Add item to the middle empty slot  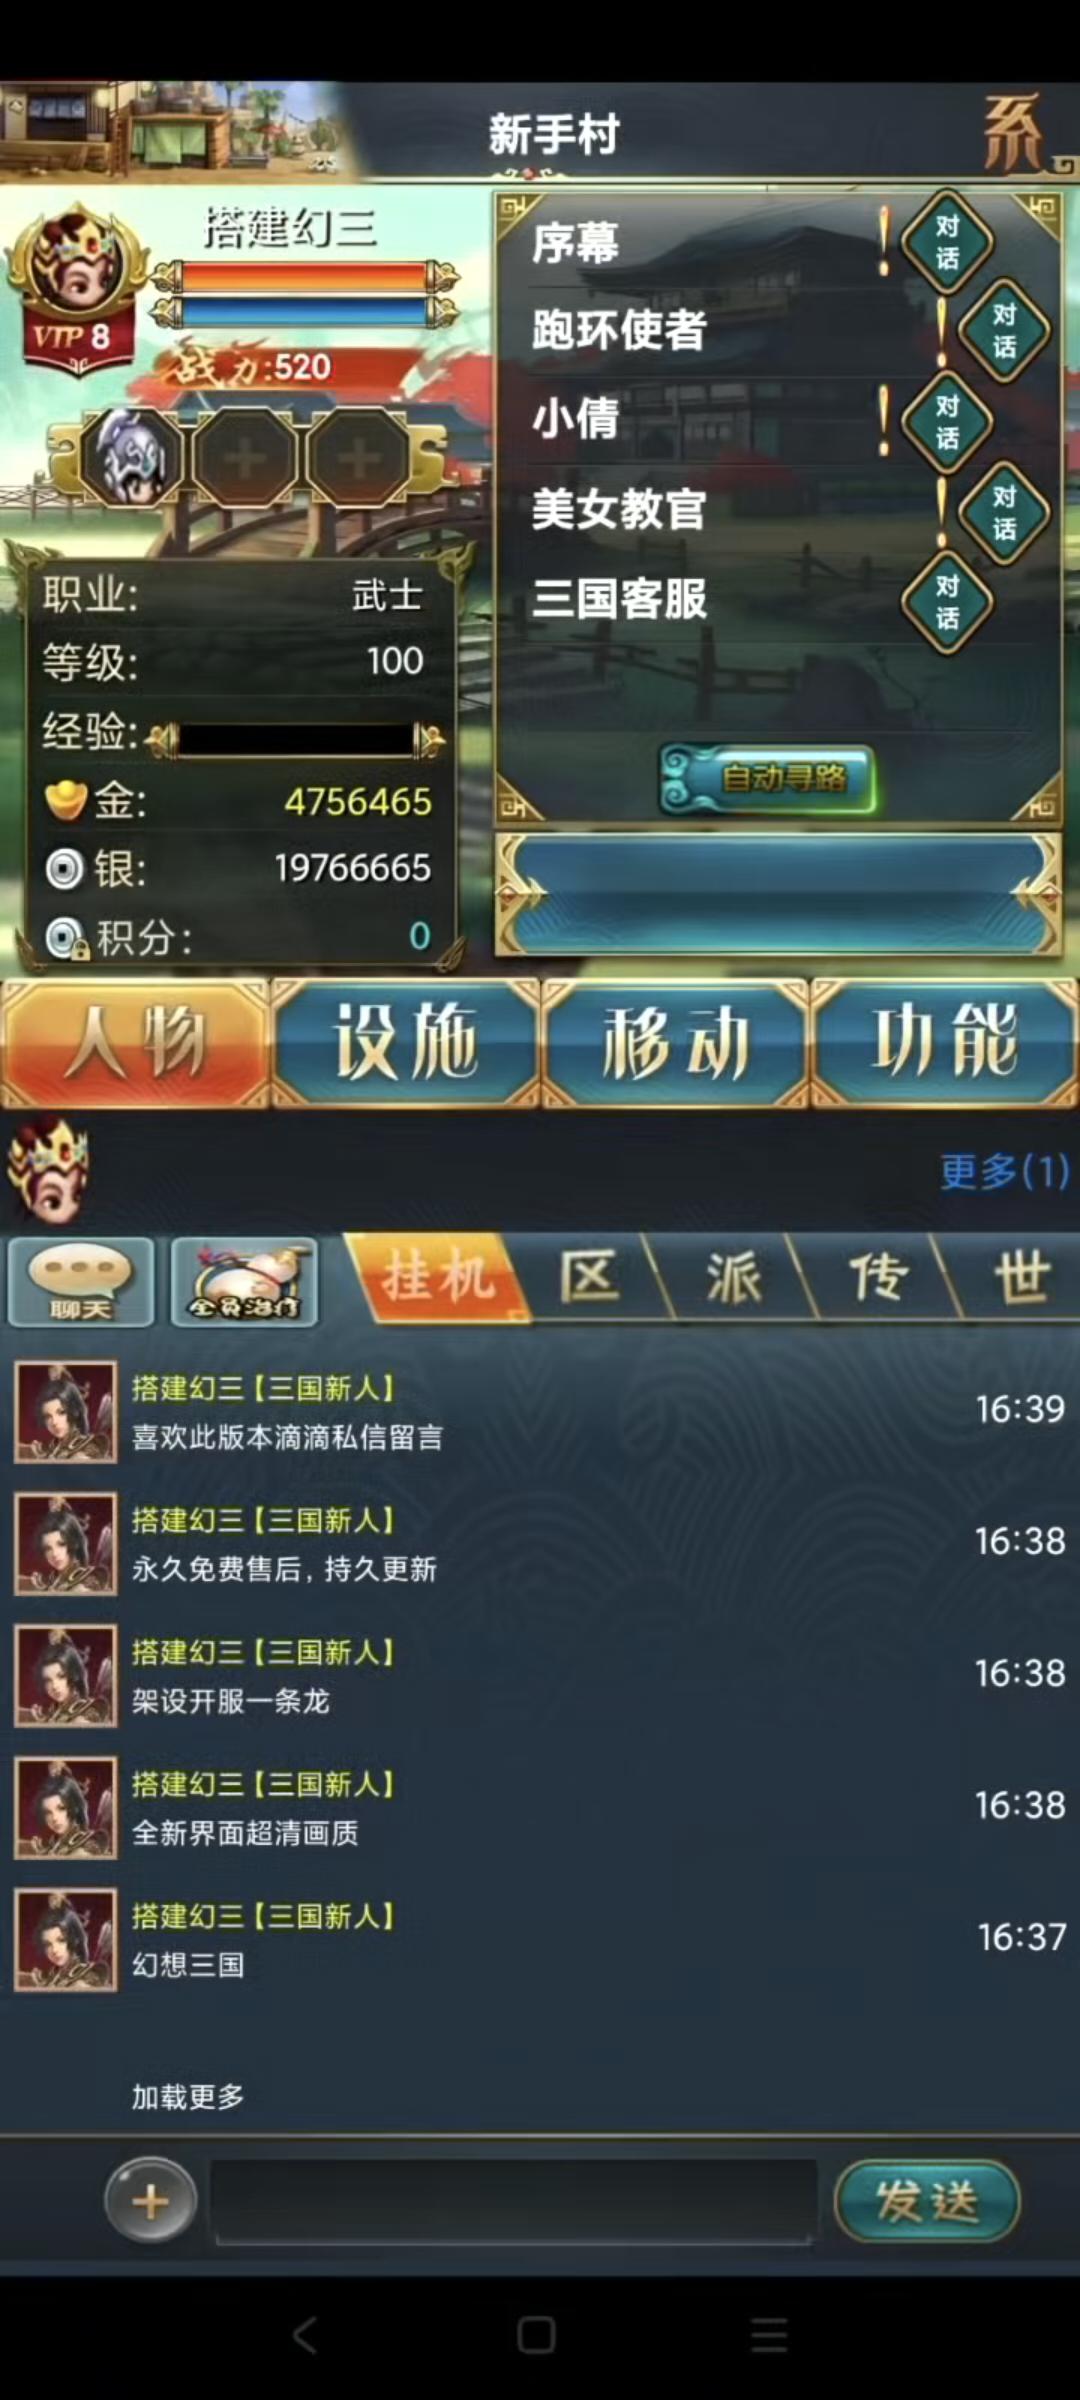(x=245, y=459)
